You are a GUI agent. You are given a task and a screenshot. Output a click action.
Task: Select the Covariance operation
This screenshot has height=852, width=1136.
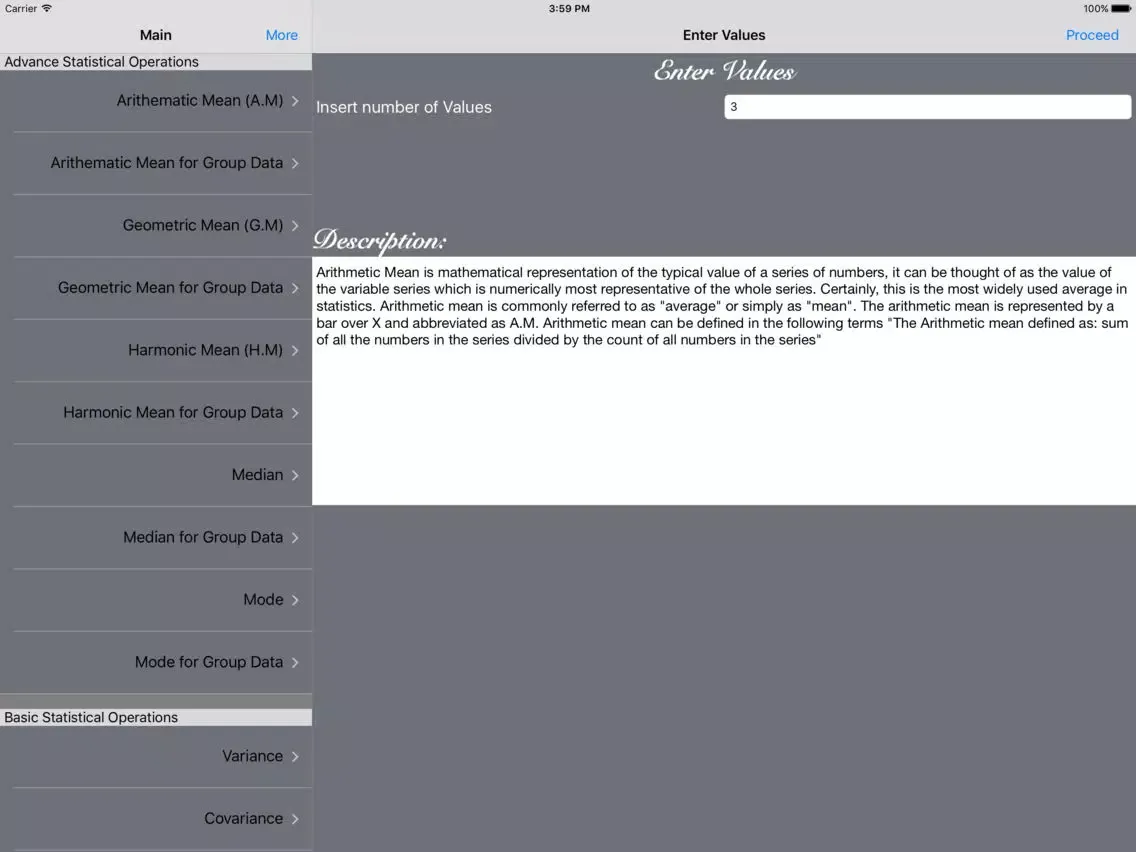coord(156,818)
